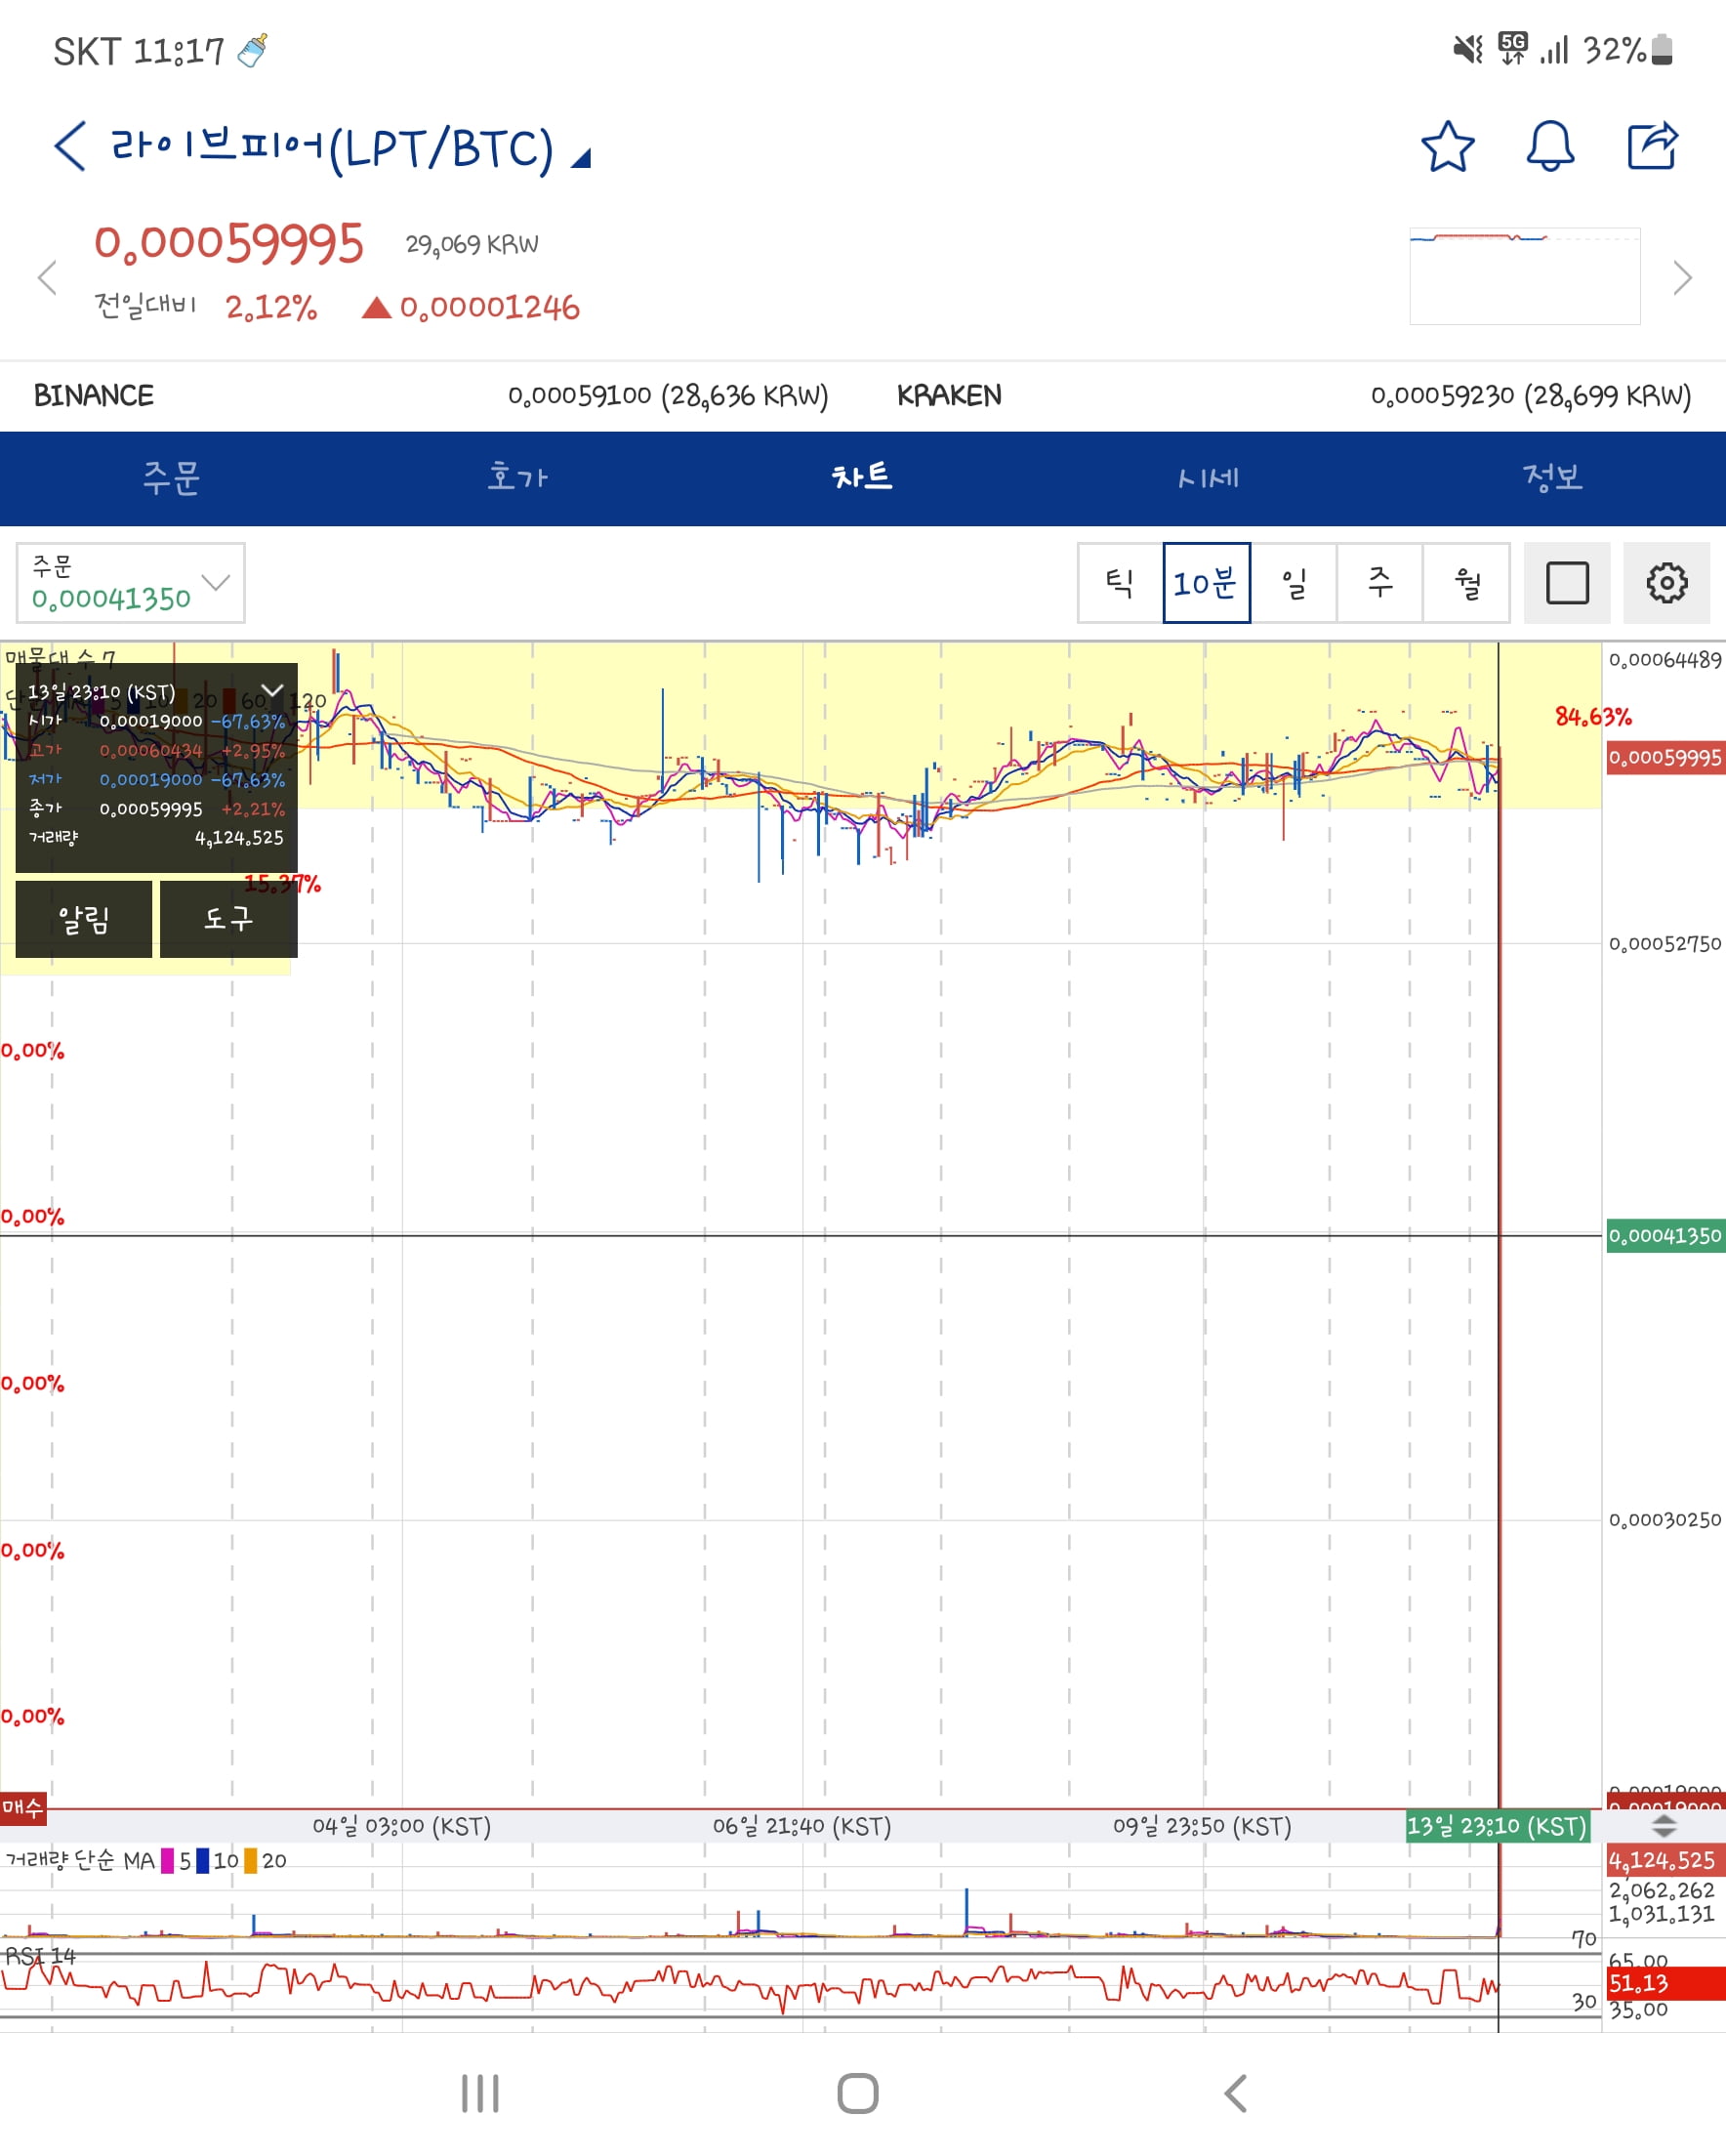
Task: Select the 차트 tab
Action: [862, 478]
